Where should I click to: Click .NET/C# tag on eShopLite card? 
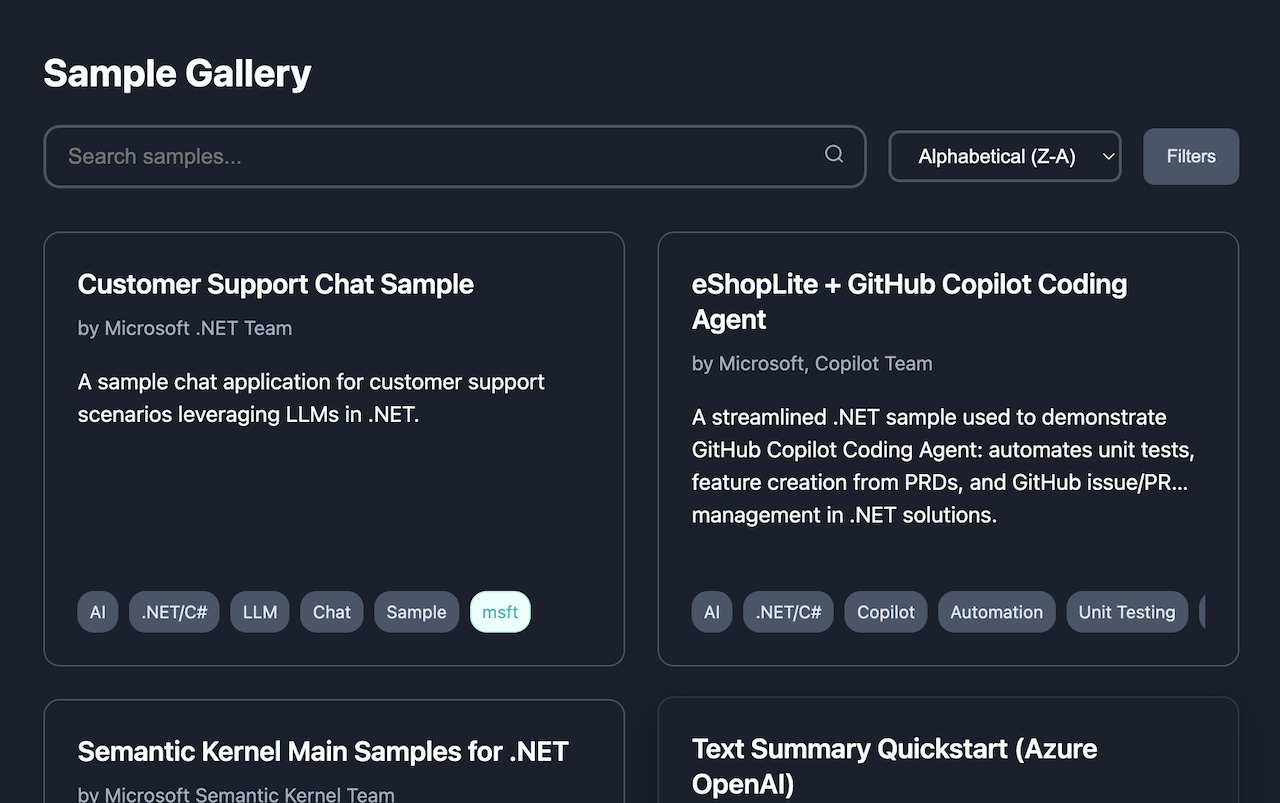(x=788, y=613)
